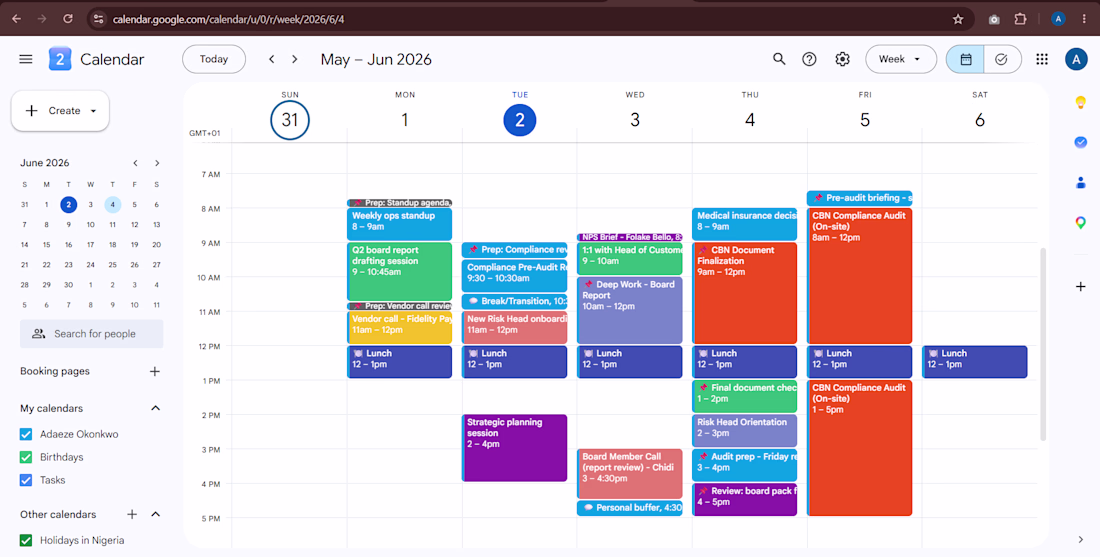Open the main menu hamburger icon

tap(26, 60)
